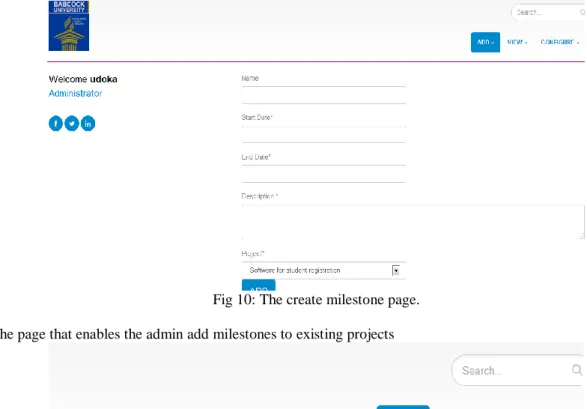
Task: Open the CONFIGURE dropdown menu
Action: [560, 42]
